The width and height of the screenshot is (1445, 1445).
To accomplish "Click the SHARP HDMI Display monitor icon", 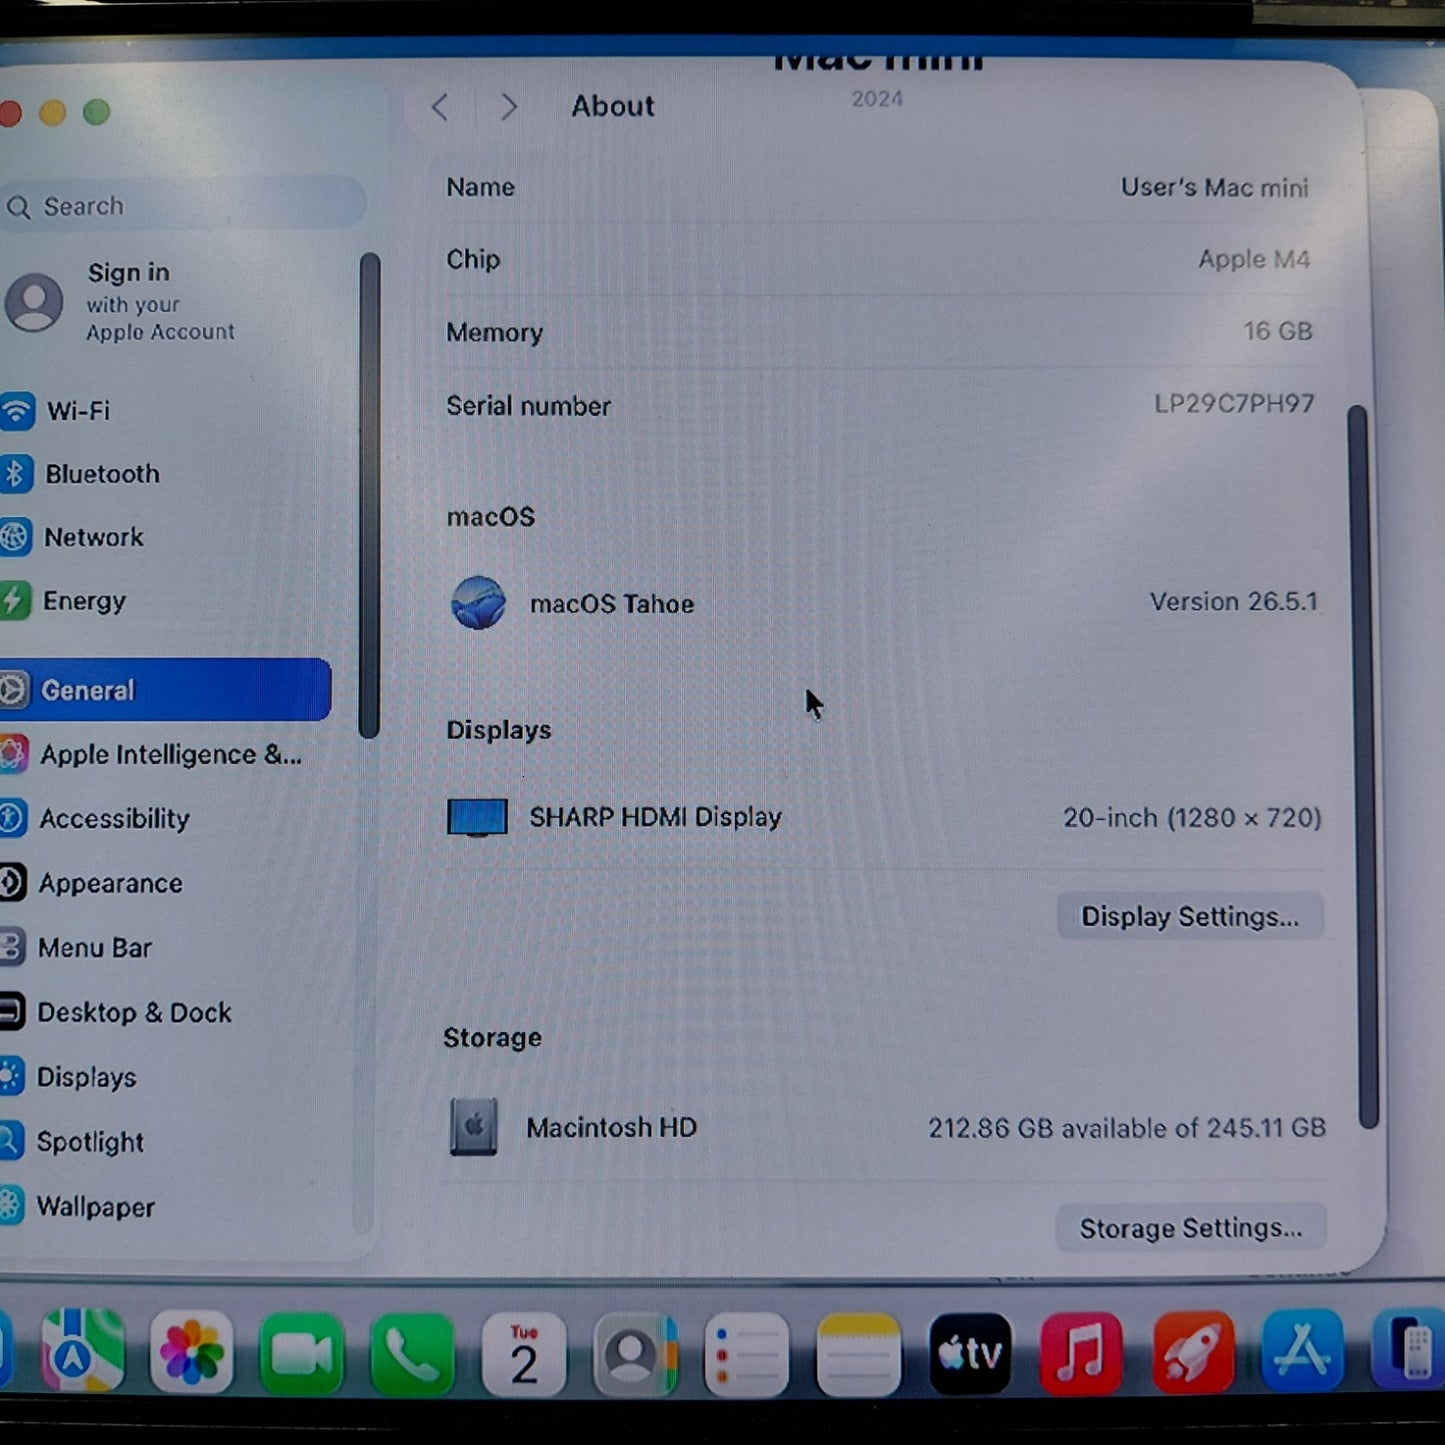I will click(x=477, y=817).
